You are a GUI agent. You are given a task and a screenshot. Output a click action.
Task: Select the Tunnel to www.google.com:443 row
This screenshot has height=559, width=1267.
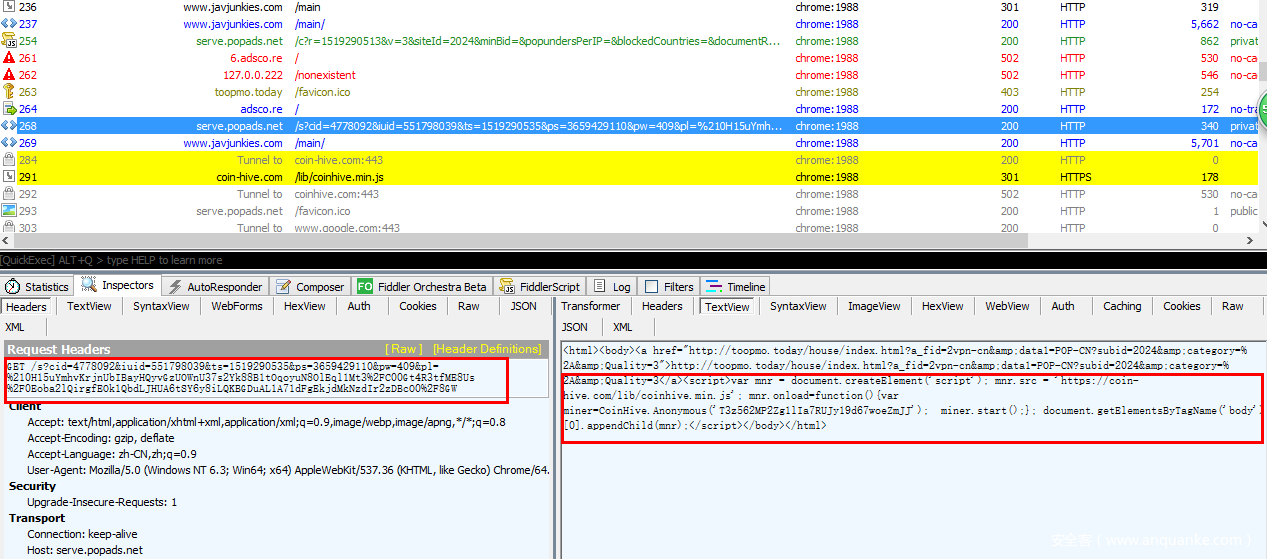[628, 228]
